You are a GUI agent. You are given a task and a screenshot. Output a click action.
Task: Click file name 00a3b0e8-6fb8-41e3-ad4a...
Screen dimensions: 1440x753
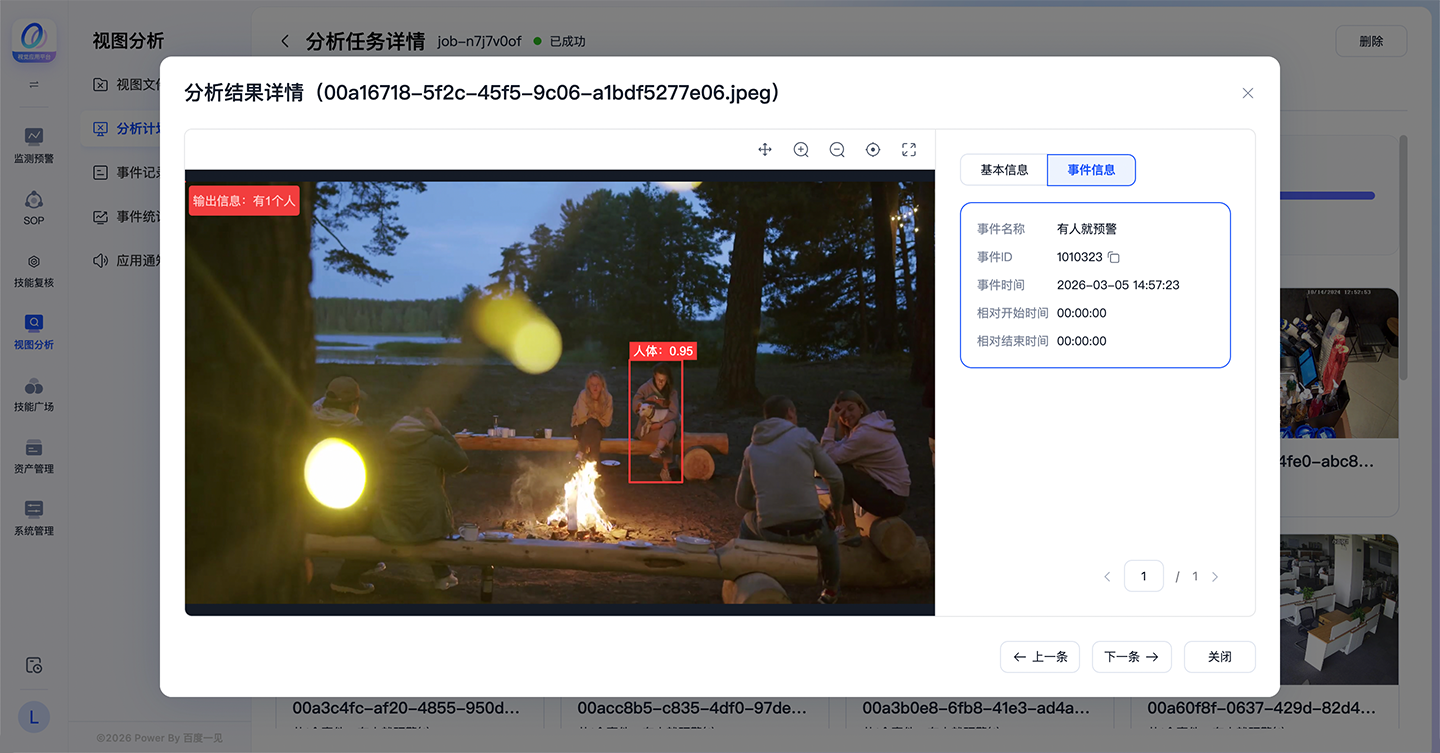point(977,708)
